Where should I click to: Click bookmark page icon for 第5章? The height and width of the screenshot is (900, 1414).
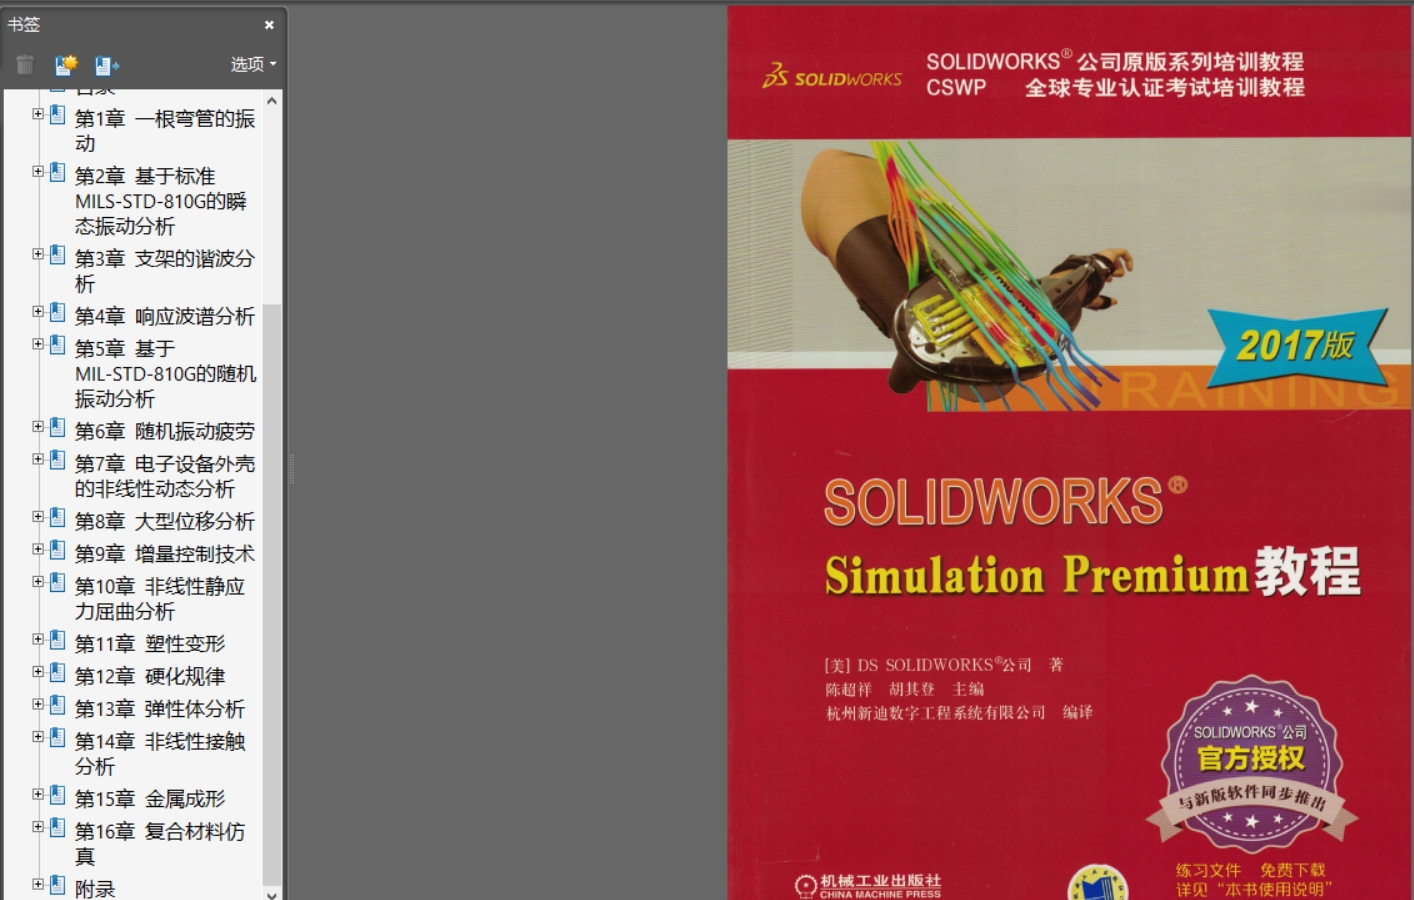coord(58,345)
